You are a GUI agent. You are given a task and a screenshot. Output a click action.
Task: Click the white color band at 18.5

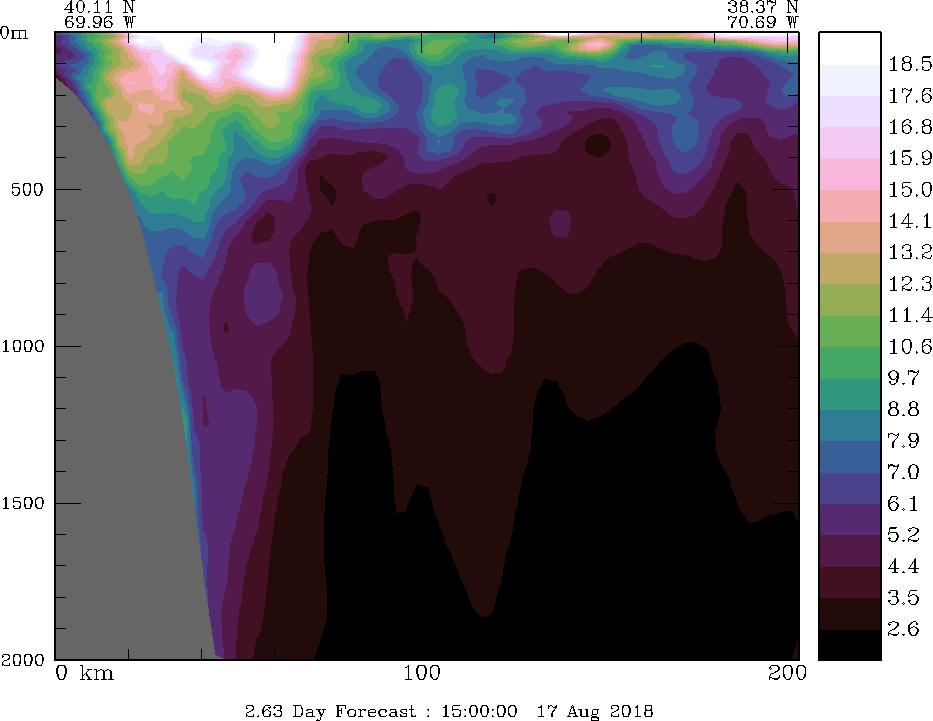click(x=850, y=48)
